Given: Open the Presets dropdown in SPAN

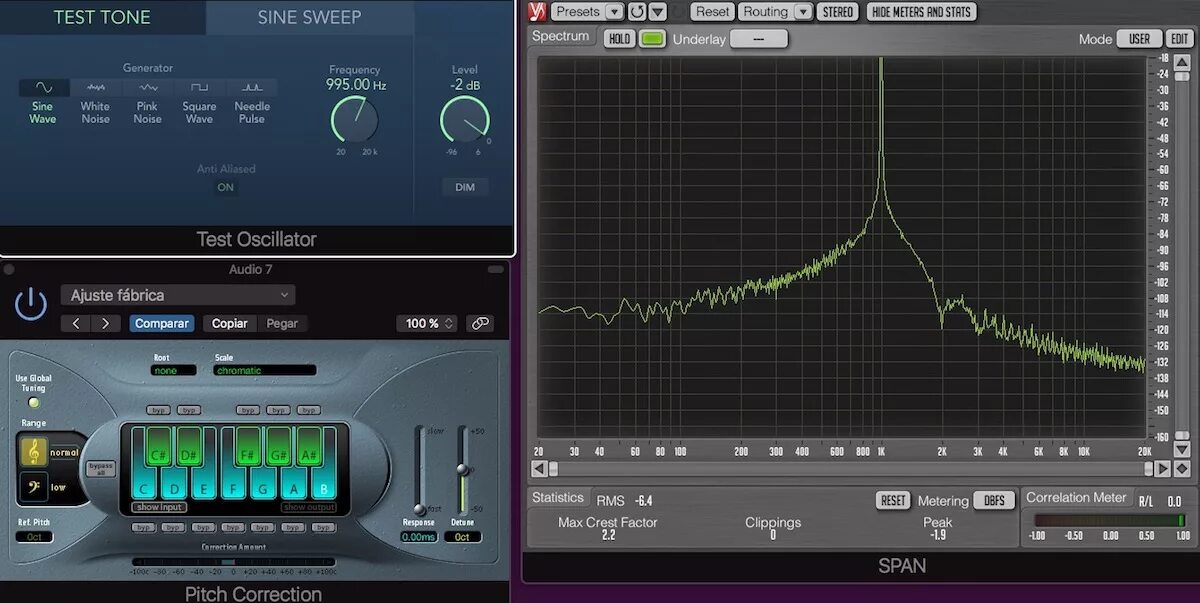Looking at the screenshot, I should point(587,12).
